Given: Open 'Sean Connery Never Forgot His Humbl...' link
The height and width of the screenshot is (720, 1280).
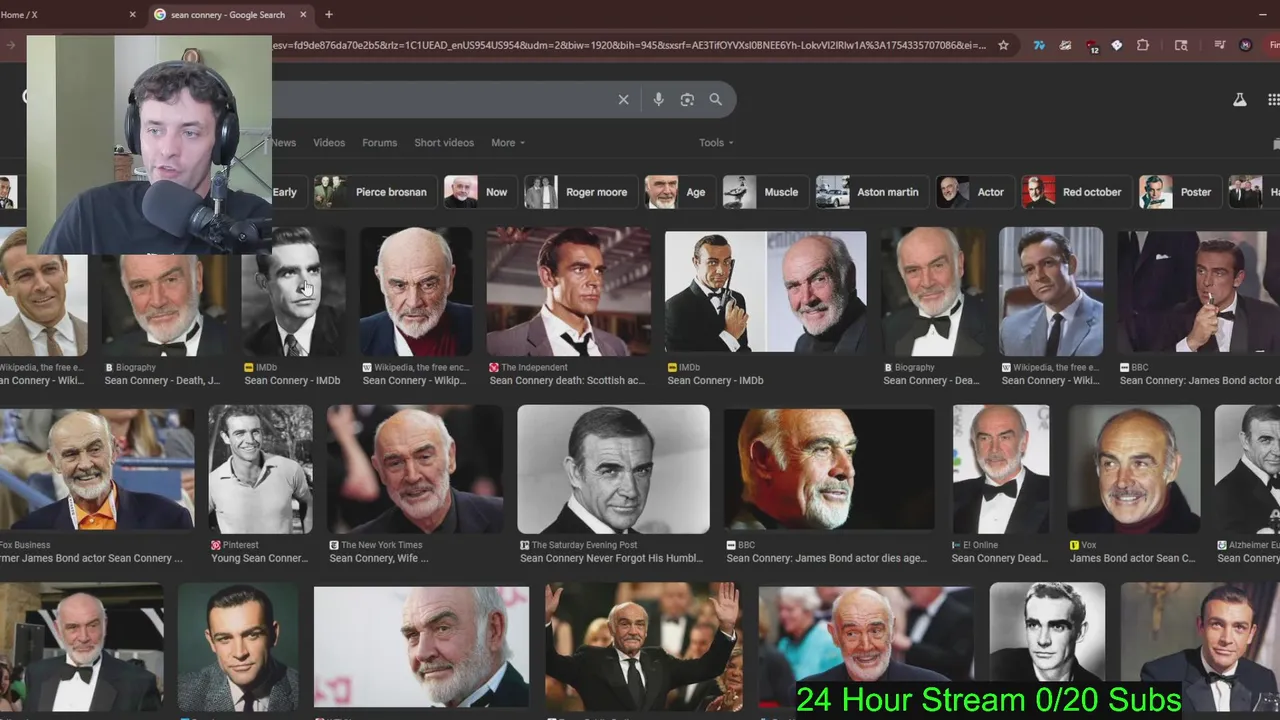Looking at the screenshot, I should [x=611, y=559].
